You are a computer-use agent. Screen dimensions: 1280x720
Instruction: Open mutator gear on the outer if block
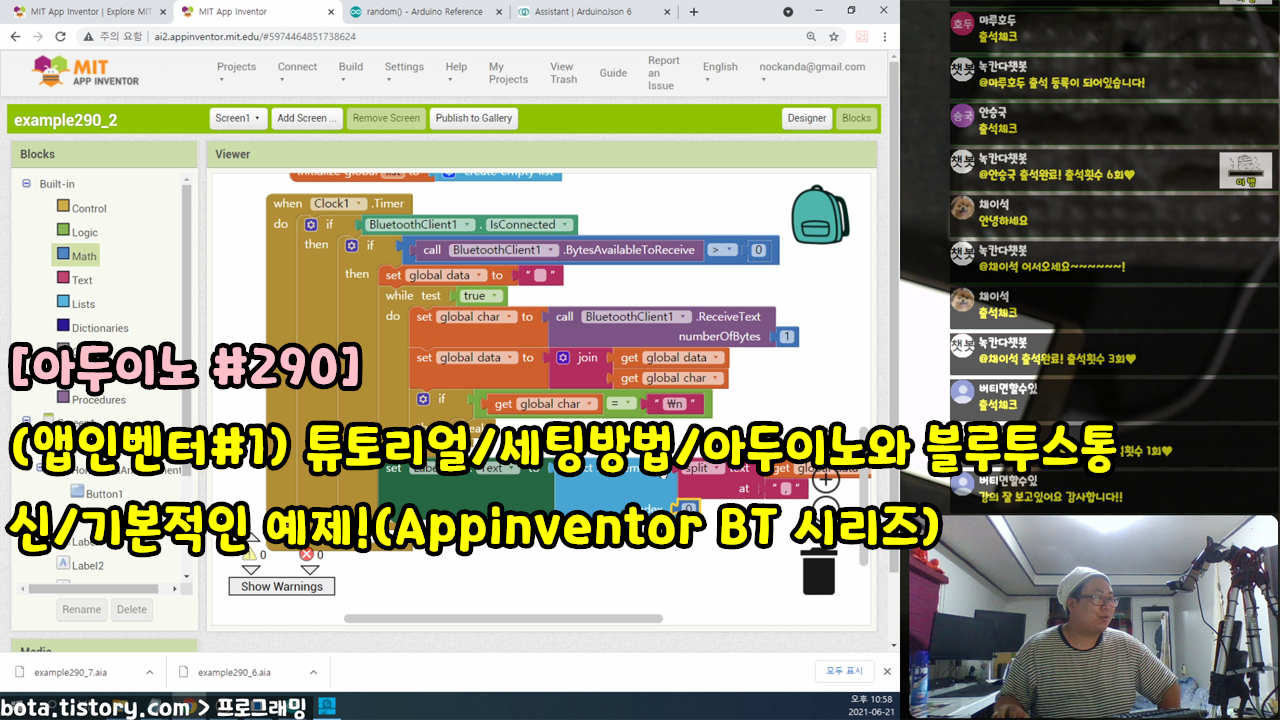311,225
